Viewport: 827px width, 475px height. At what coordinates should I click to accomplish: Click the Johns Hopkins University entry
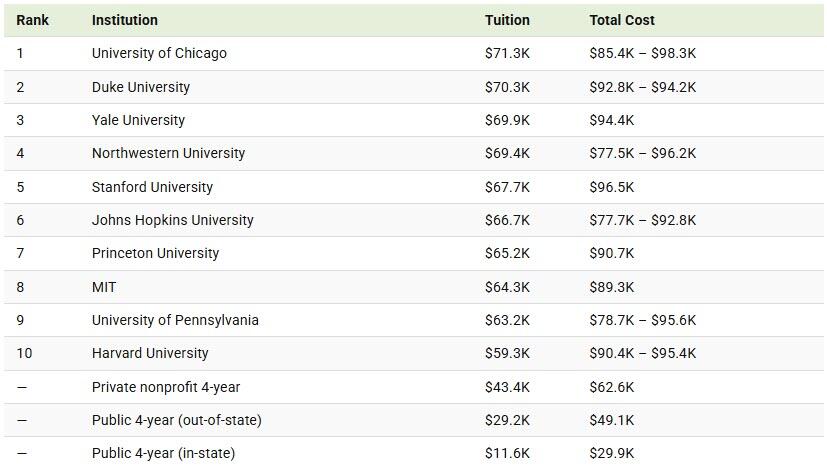172,220
